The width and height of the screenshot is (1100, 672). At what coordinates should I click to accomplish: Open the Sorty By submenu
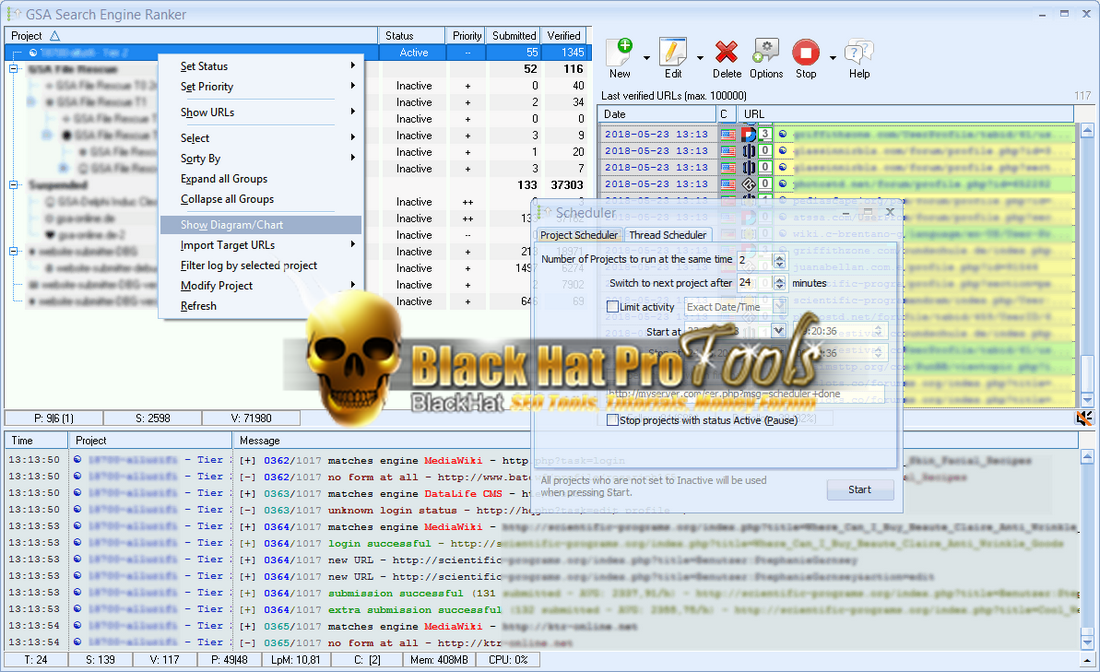pyautogui.click(x=261, y=159)
